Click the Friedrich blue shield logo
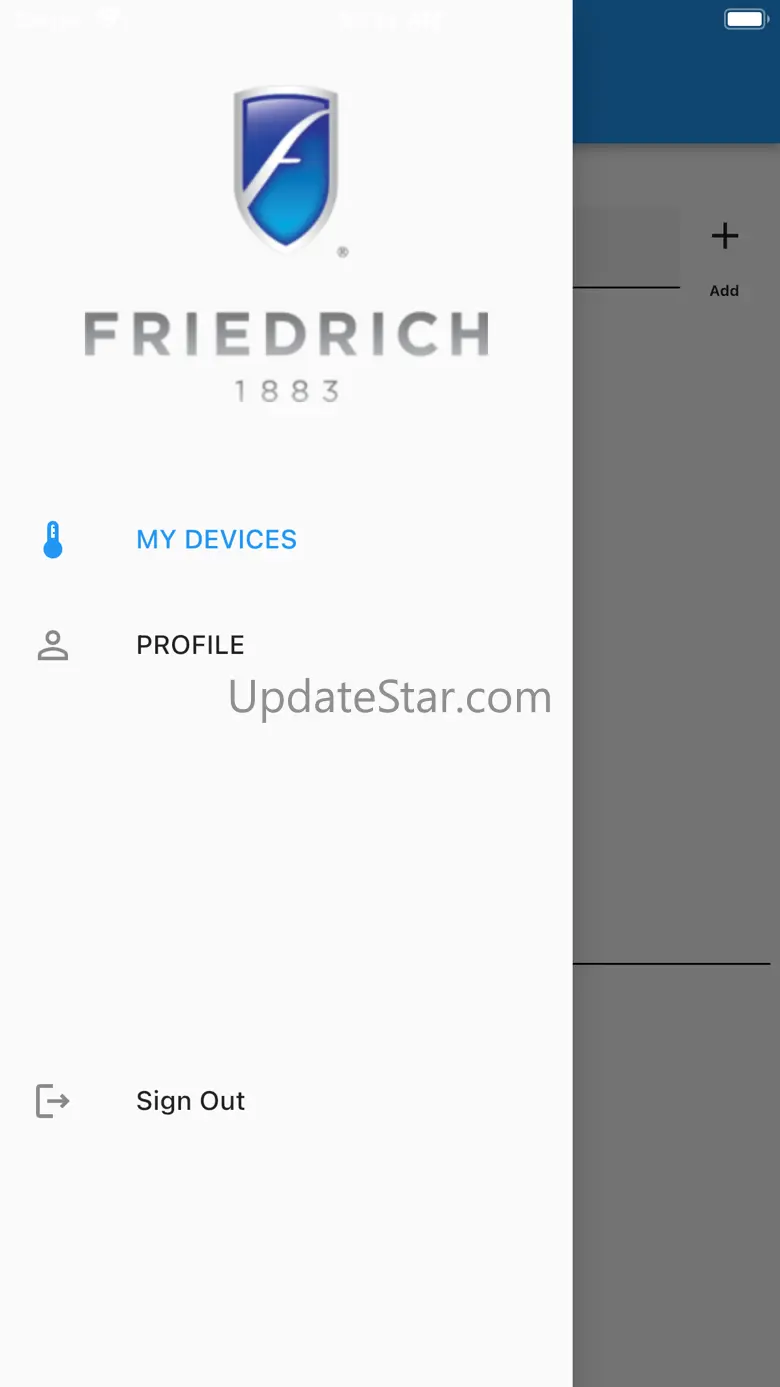780x1387 pixels. [286, 167]
